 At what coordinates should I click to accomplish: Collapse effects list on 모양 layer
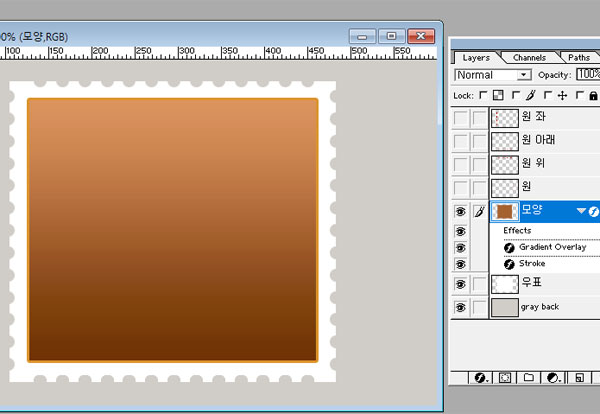pyautogui.click(x=581, y=210)
